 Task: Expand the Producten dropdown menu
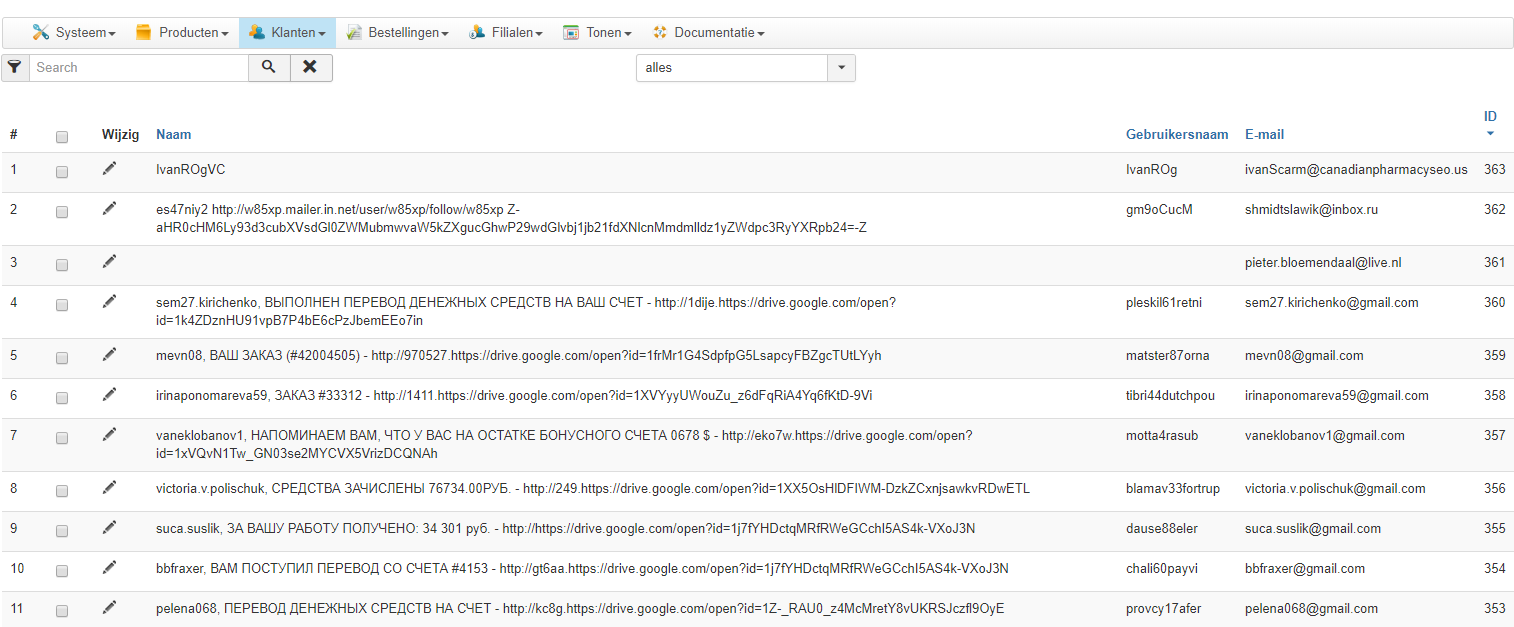[182, 33]
